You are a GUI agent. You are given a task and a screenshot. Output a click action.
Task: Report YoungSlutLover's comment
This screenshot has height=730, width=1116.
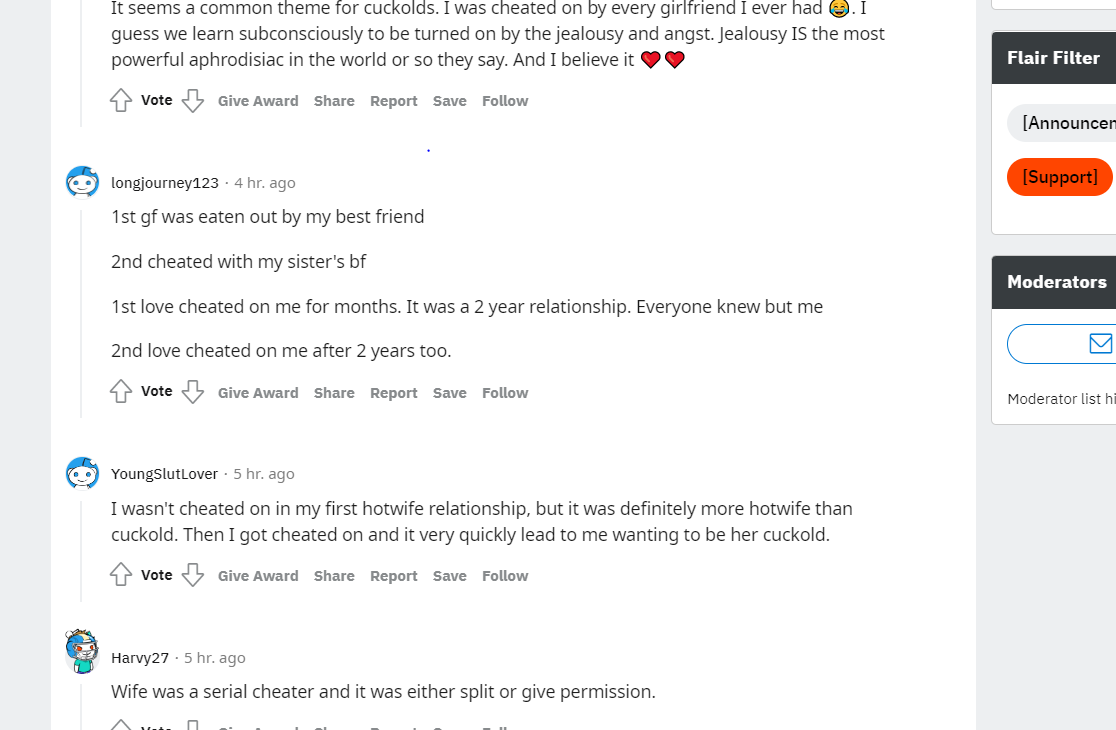coord(394,576)
